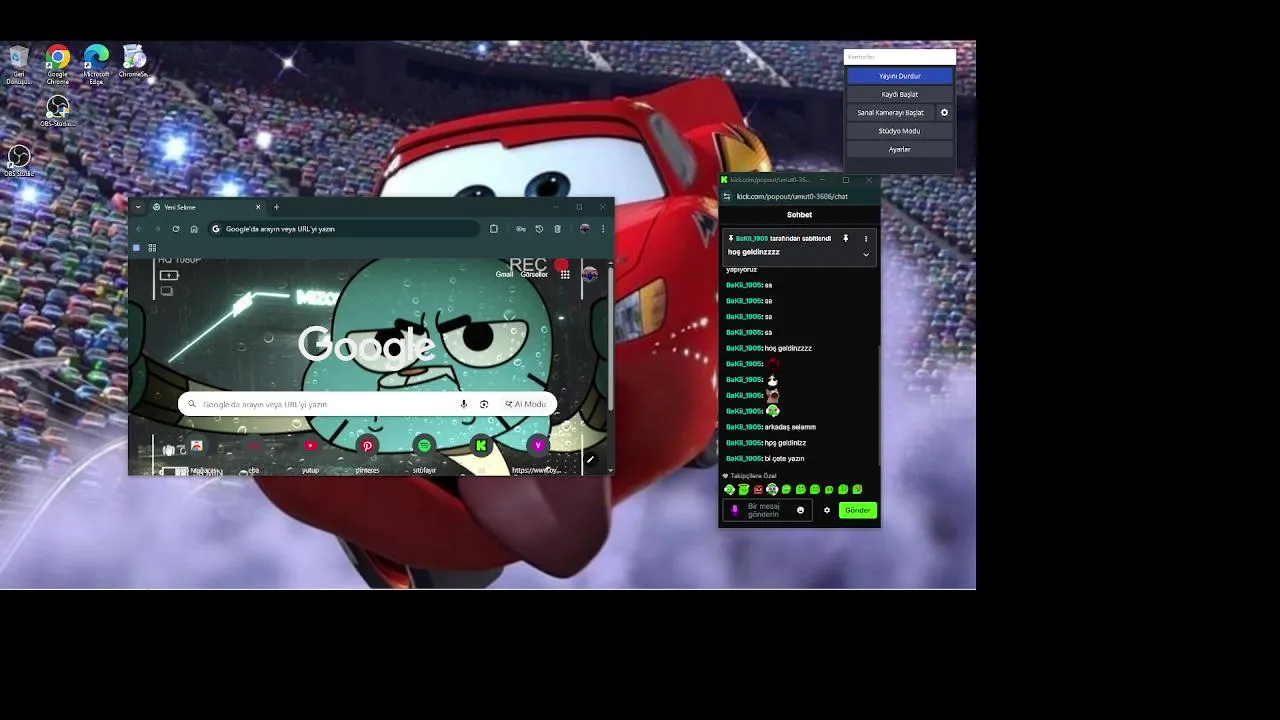Open the Gmail link on Google page
The width and height of the screenshot is (1280, 720).
pos(504,274)
